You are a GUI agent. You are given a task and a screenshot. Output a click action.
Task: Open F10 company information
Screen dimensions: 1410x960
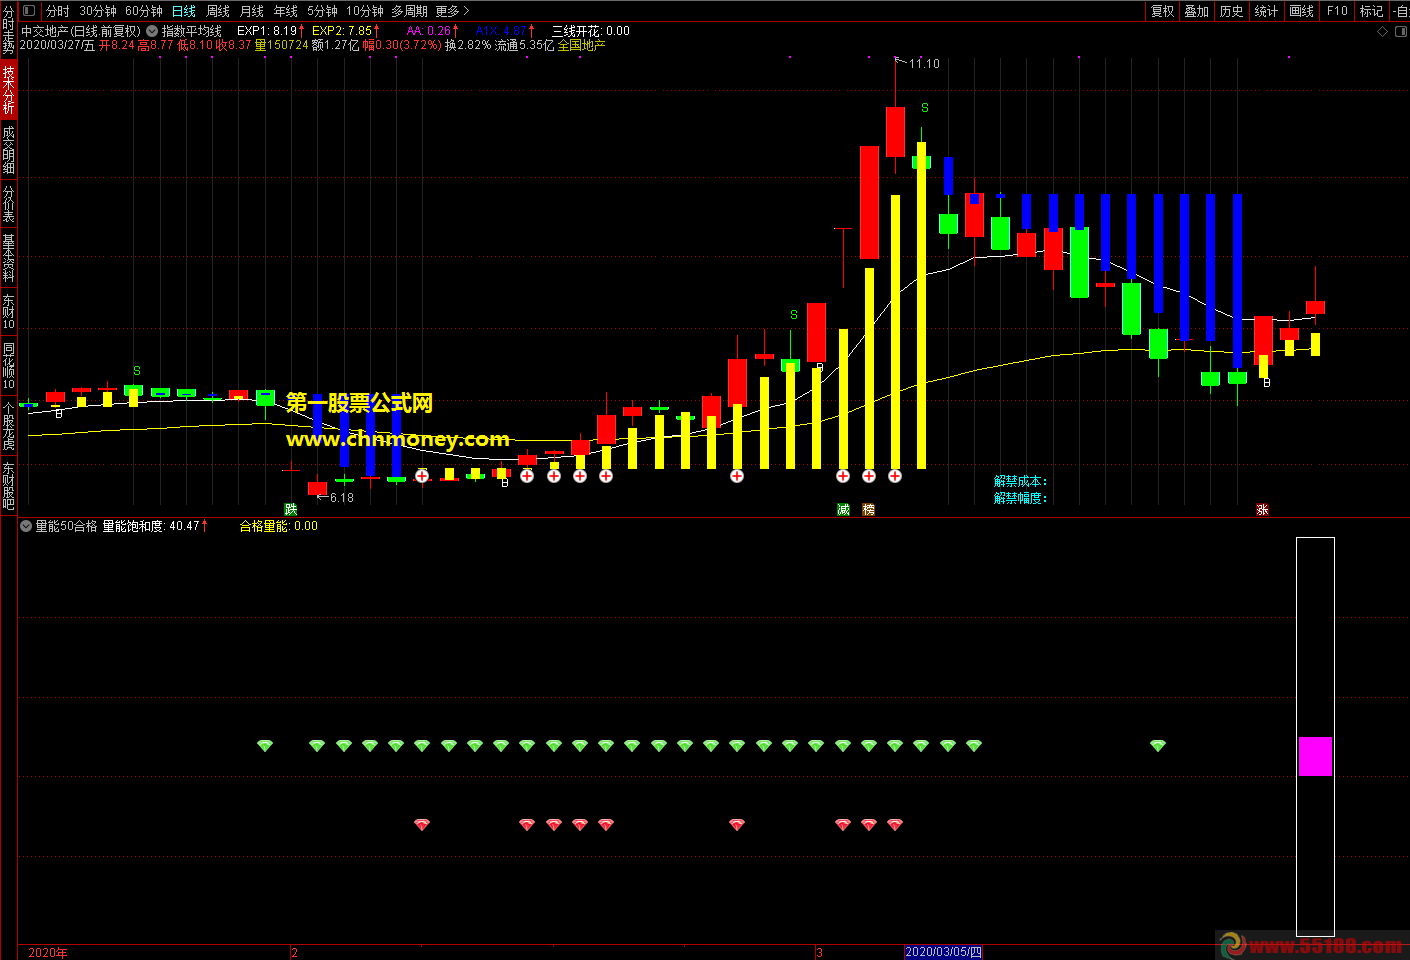[1337, 11]
